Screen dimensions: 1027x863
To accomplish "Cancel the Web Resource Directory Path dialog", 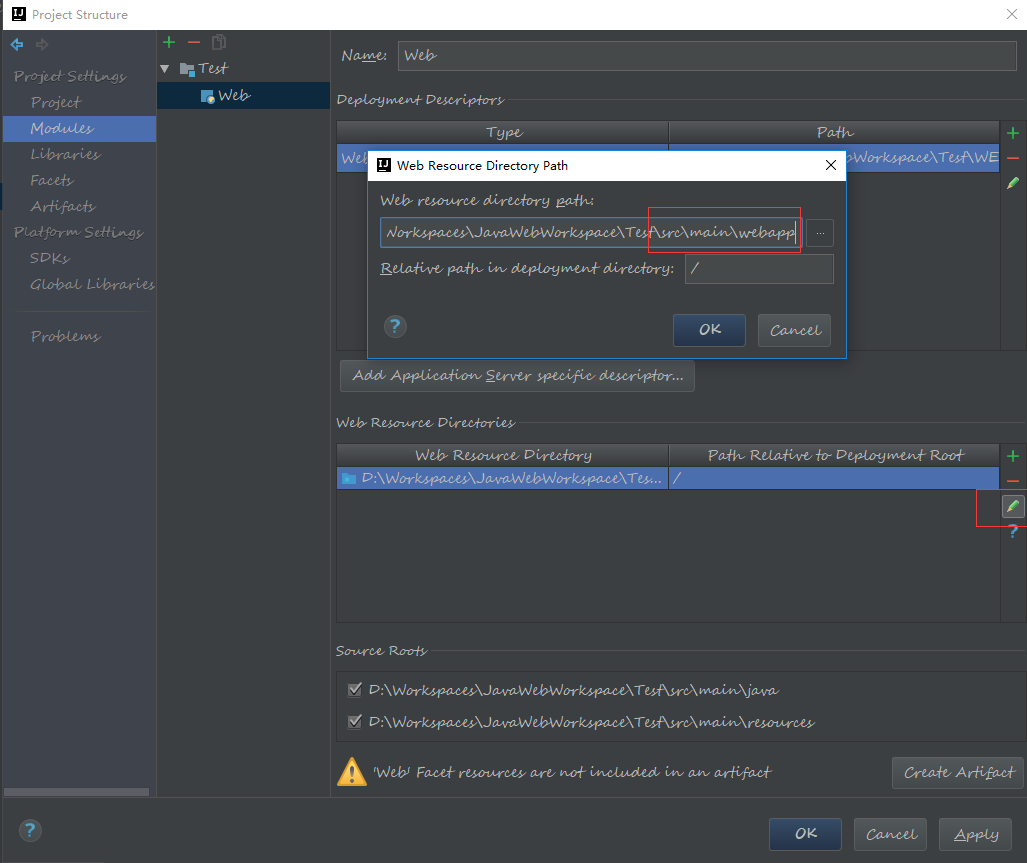I will [x=794, y=330].
